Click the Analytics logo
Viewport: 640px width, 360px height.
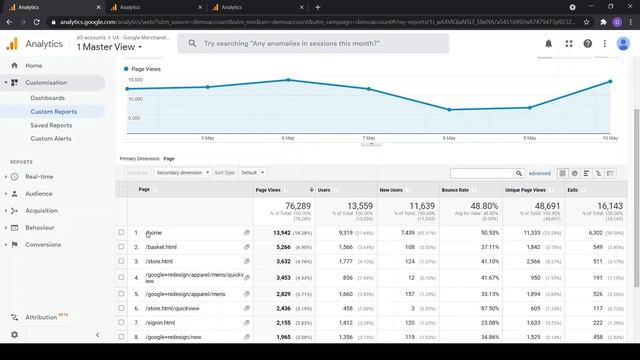tap(12, 44)
